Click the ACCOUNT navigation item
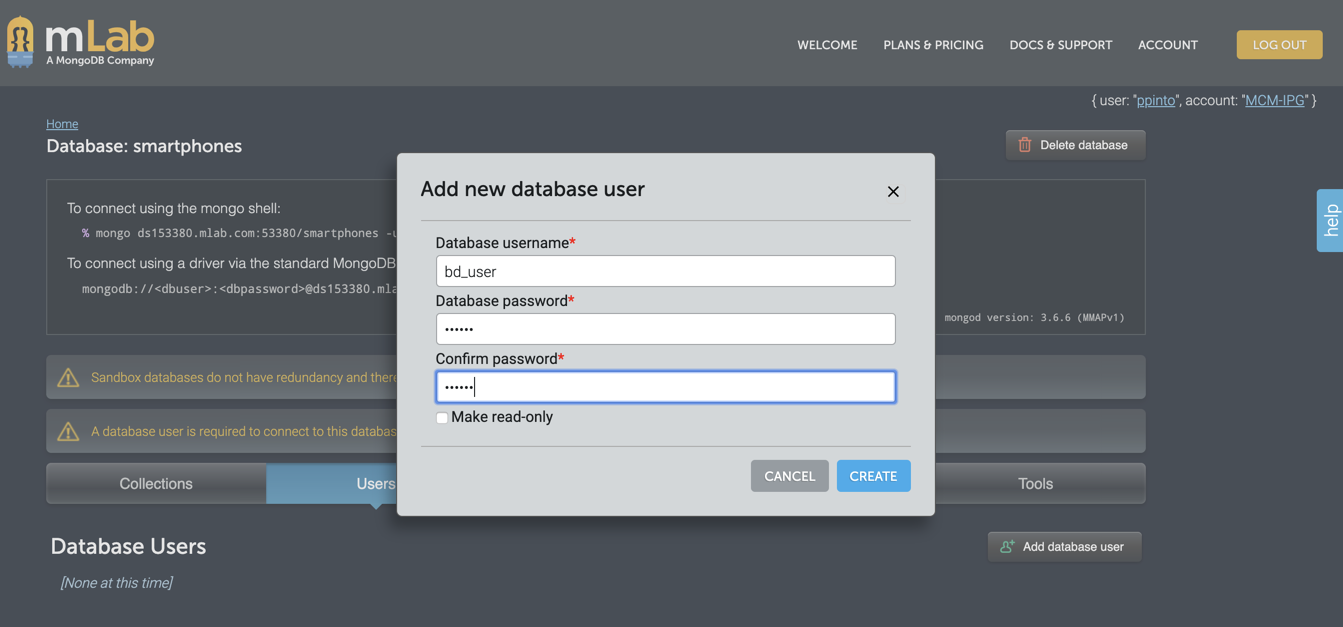 point(1167,44)
